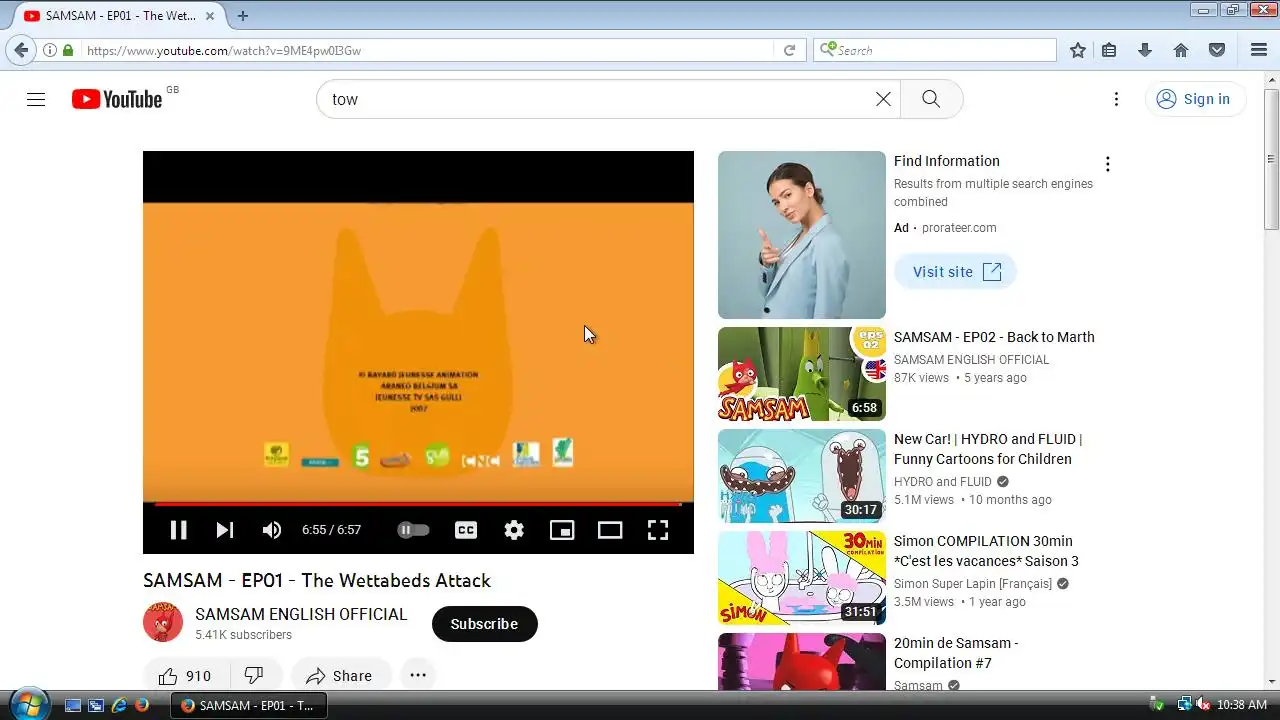Click the browser back arrow
Screen dimensions: 1280x720
pyautogui.click(x=21, y=50)
